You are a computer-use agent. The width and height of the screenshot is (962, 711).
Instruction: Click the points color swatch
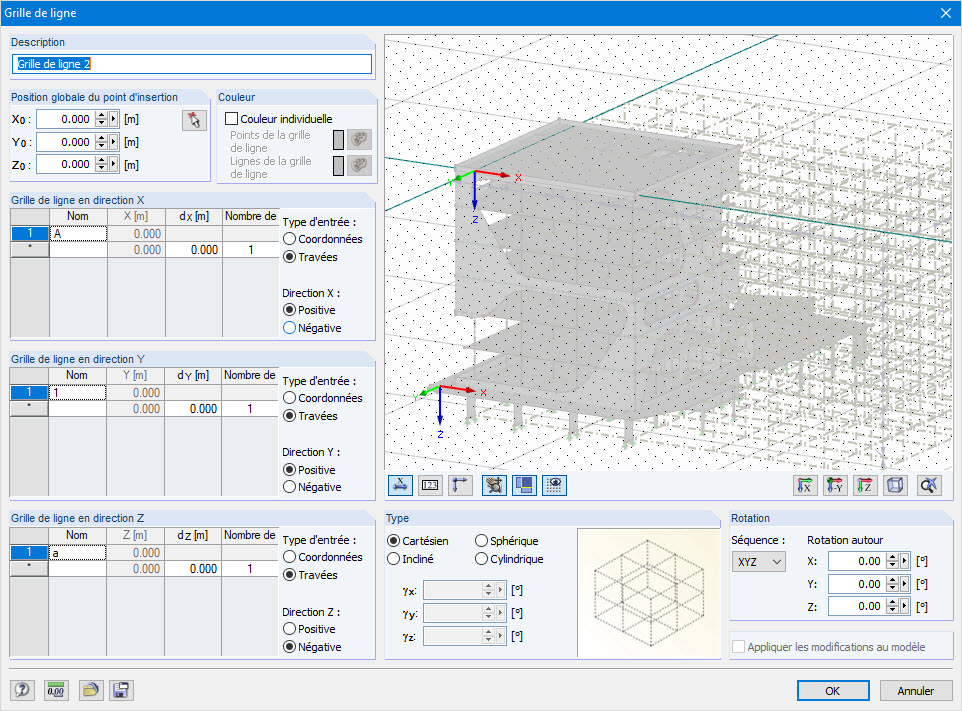pyautogui.click(x=338, y=139)
